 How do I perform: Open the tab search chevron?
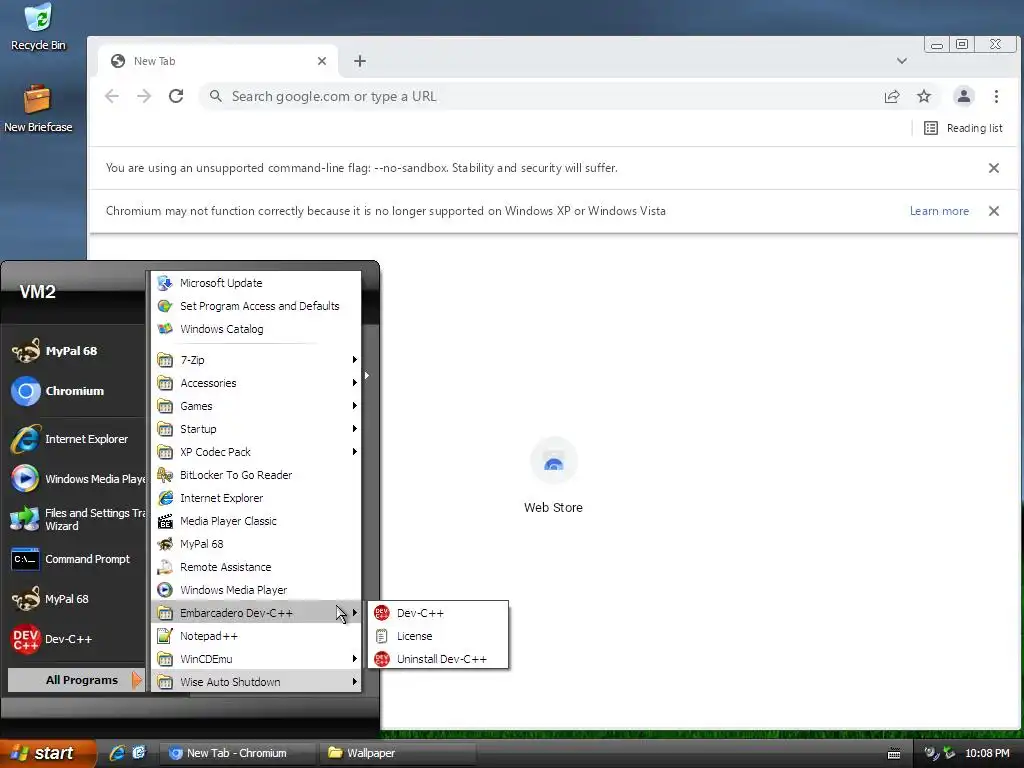(x=902, y=61)
